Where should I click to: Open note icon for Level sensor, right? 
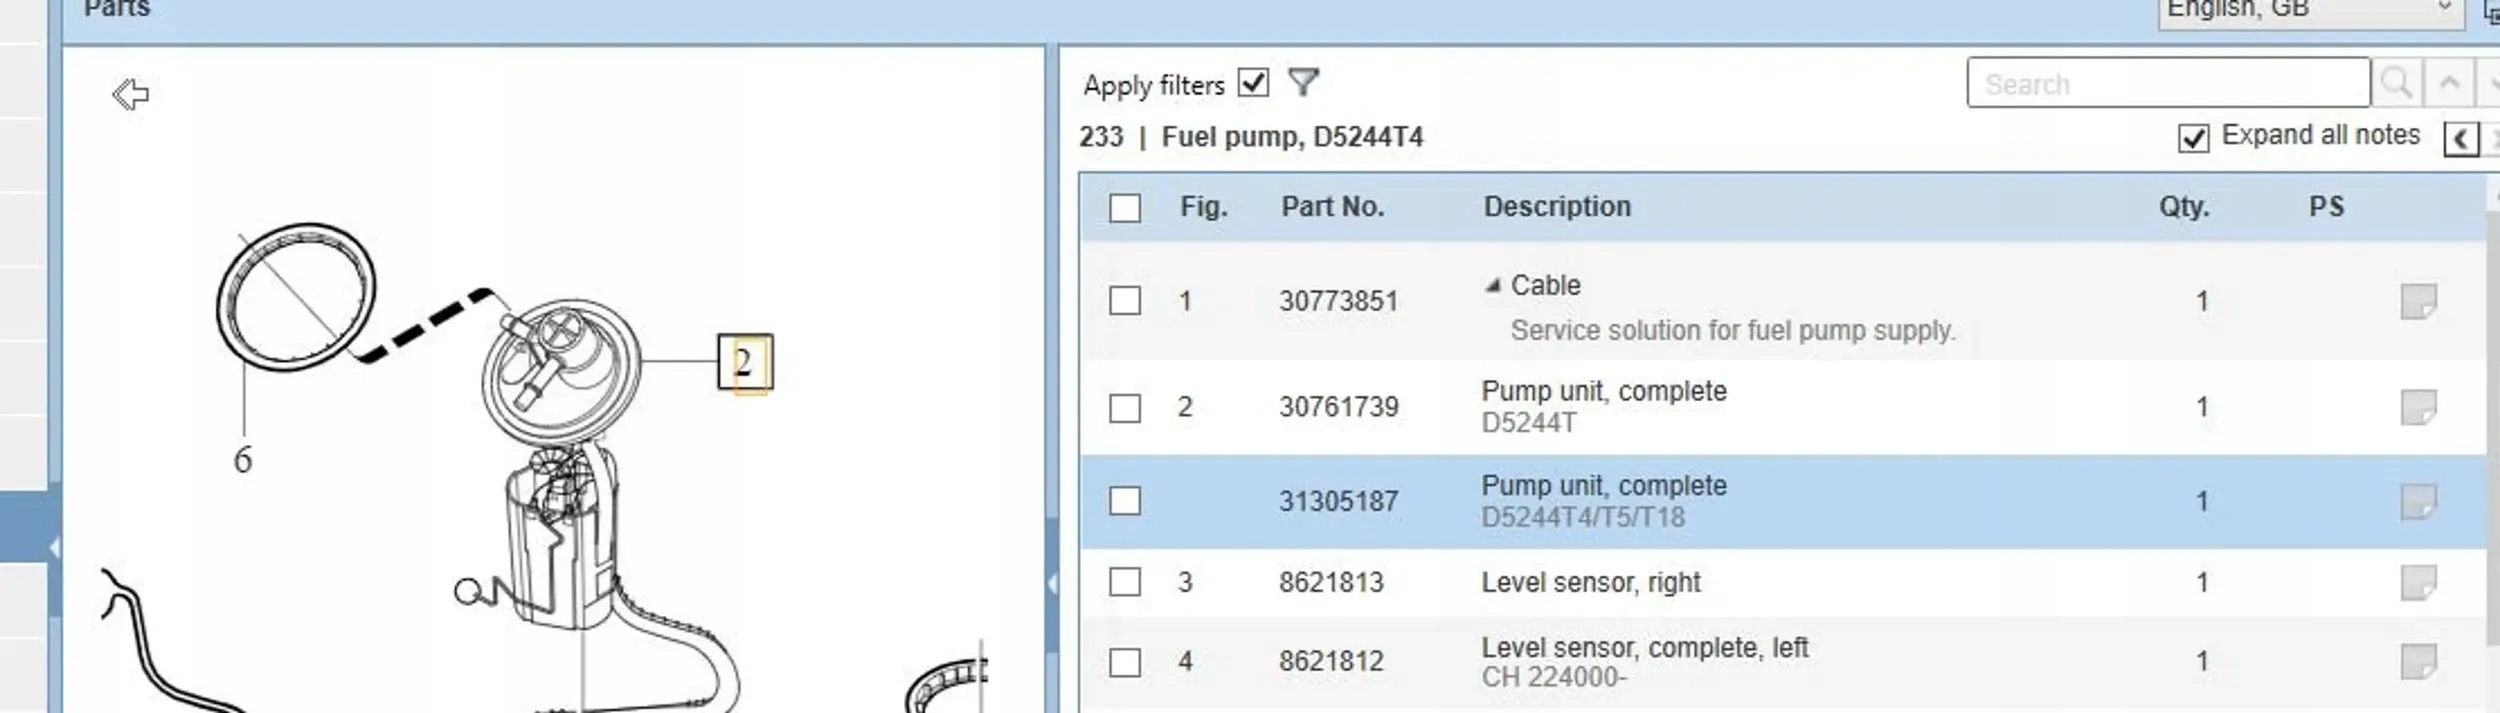click(2418, 582)
